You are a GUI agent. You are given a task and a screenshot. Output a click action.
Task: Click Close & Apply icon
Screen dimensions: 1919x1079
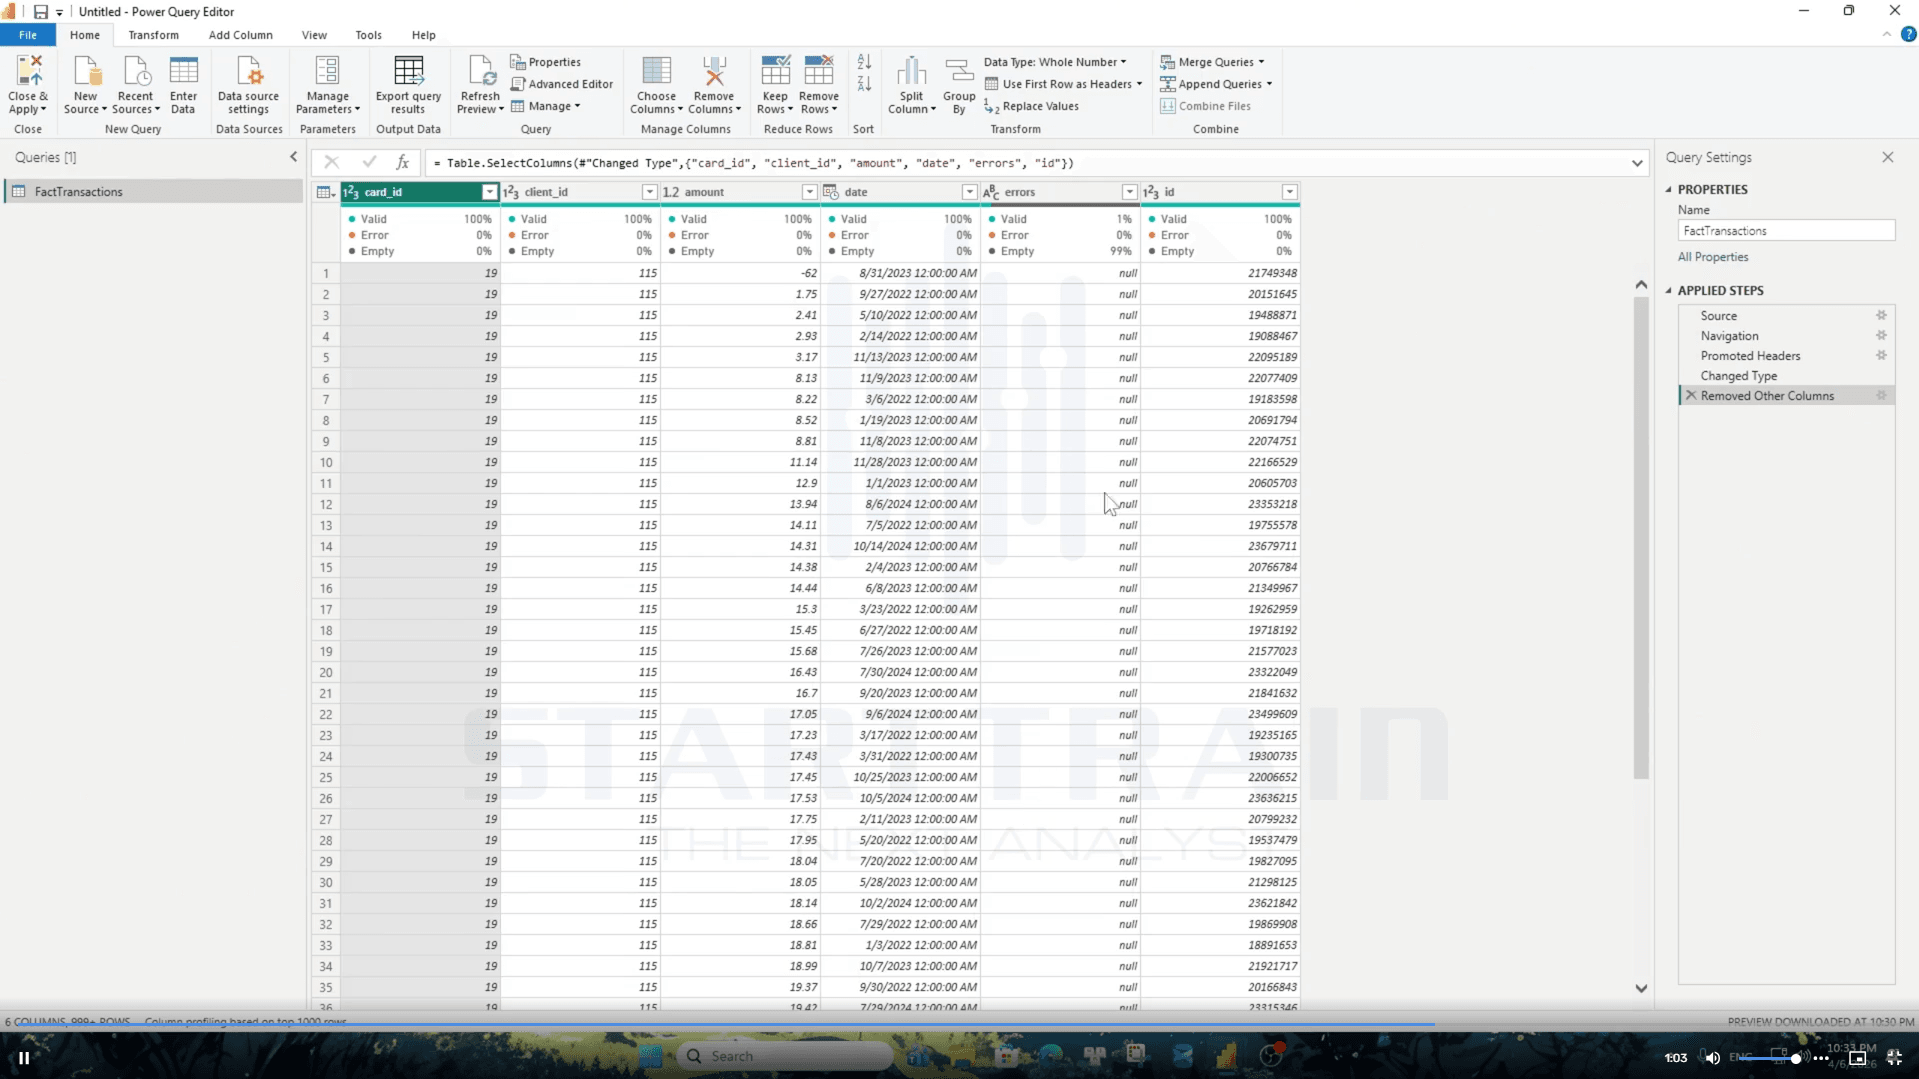[28, 71]
